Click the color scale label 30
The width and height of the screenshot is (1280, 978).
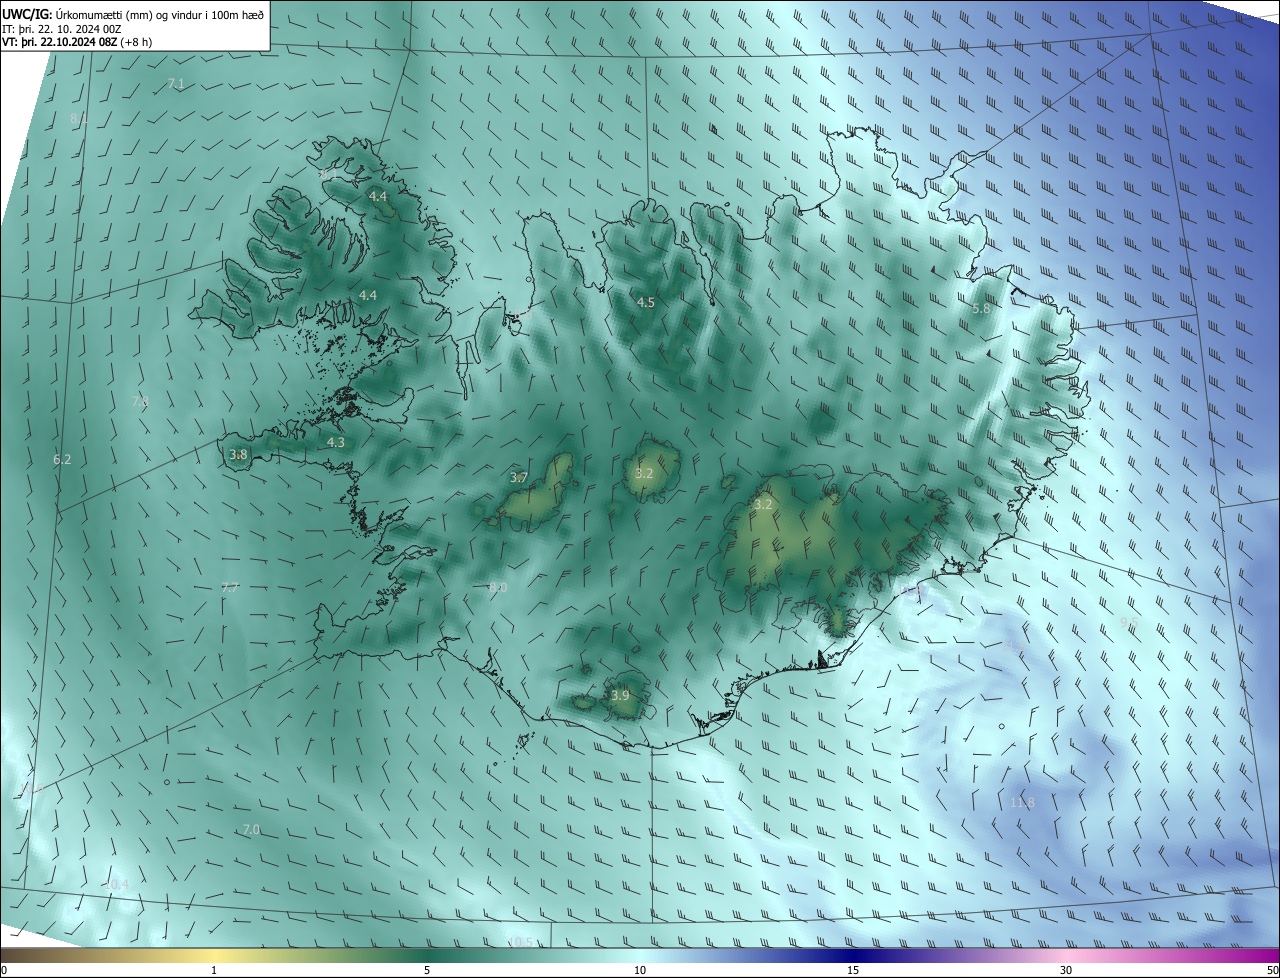coord(1066,971)
